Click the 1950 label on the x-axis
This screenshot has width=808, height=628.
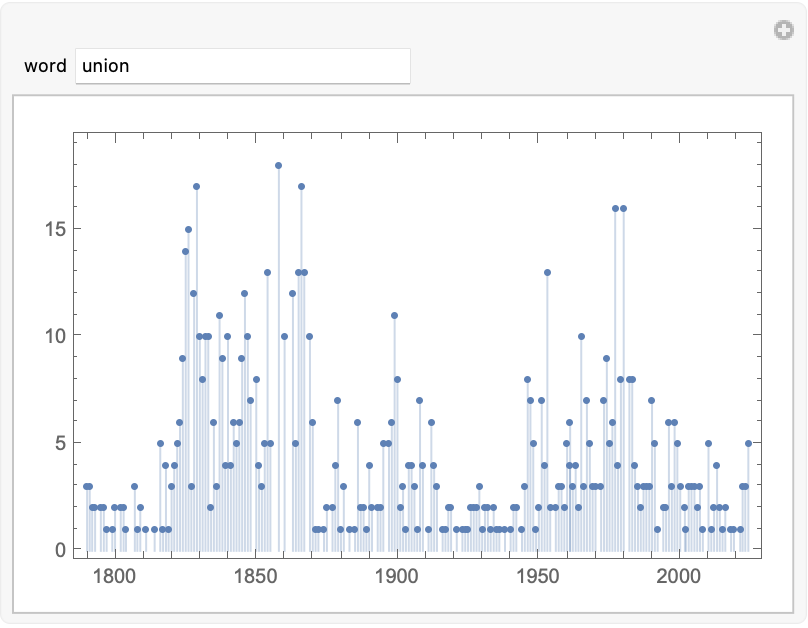tap(538, 576)
